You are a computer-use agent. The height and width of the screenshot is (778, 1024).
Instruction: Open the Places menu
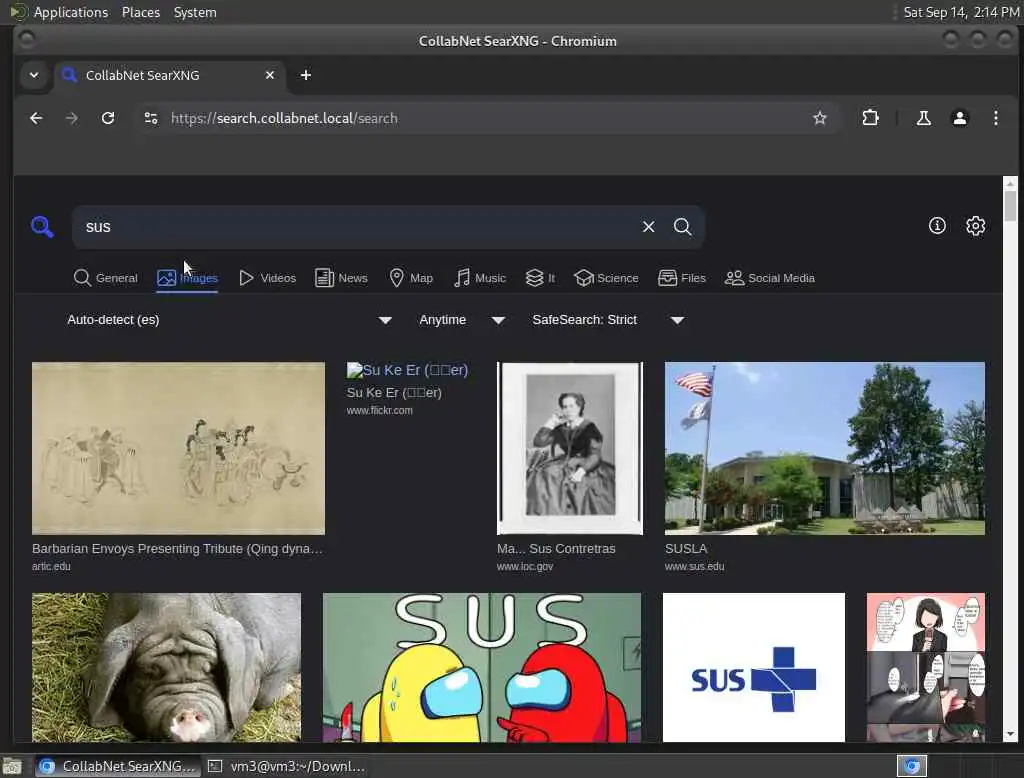click(x=141, y=12)
